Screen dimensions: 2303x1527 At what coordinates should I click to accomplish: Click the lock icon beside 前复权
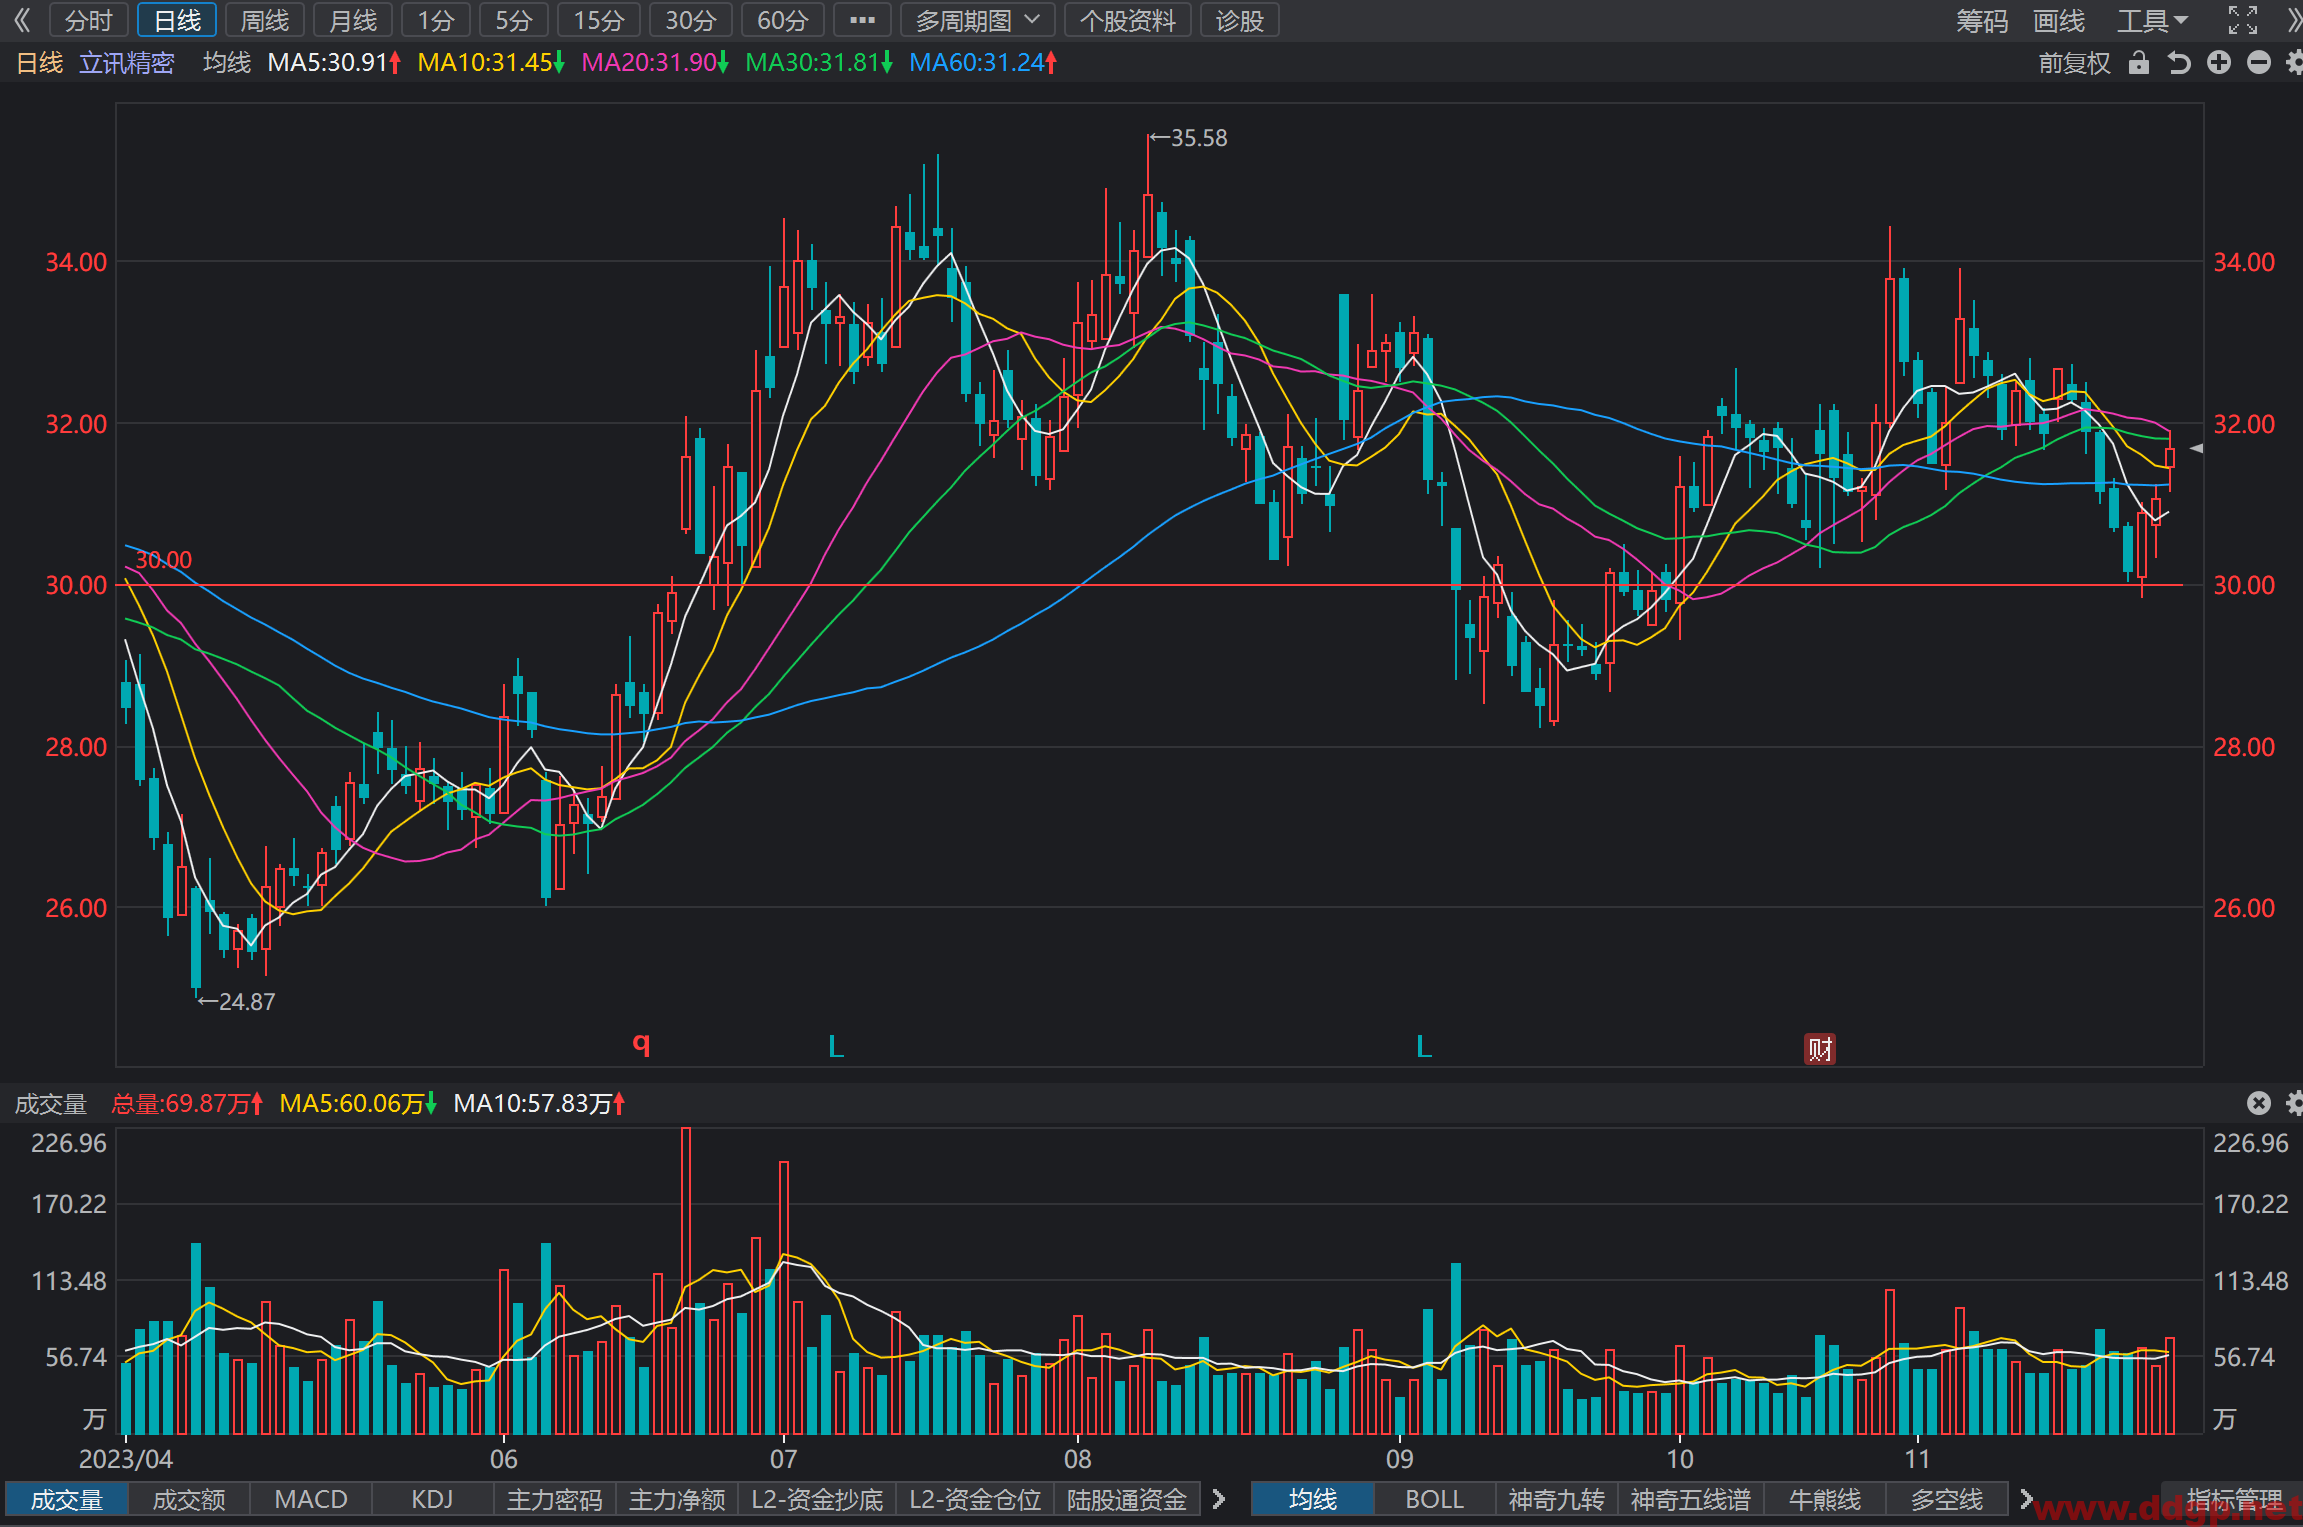[x=2139, y=63]
